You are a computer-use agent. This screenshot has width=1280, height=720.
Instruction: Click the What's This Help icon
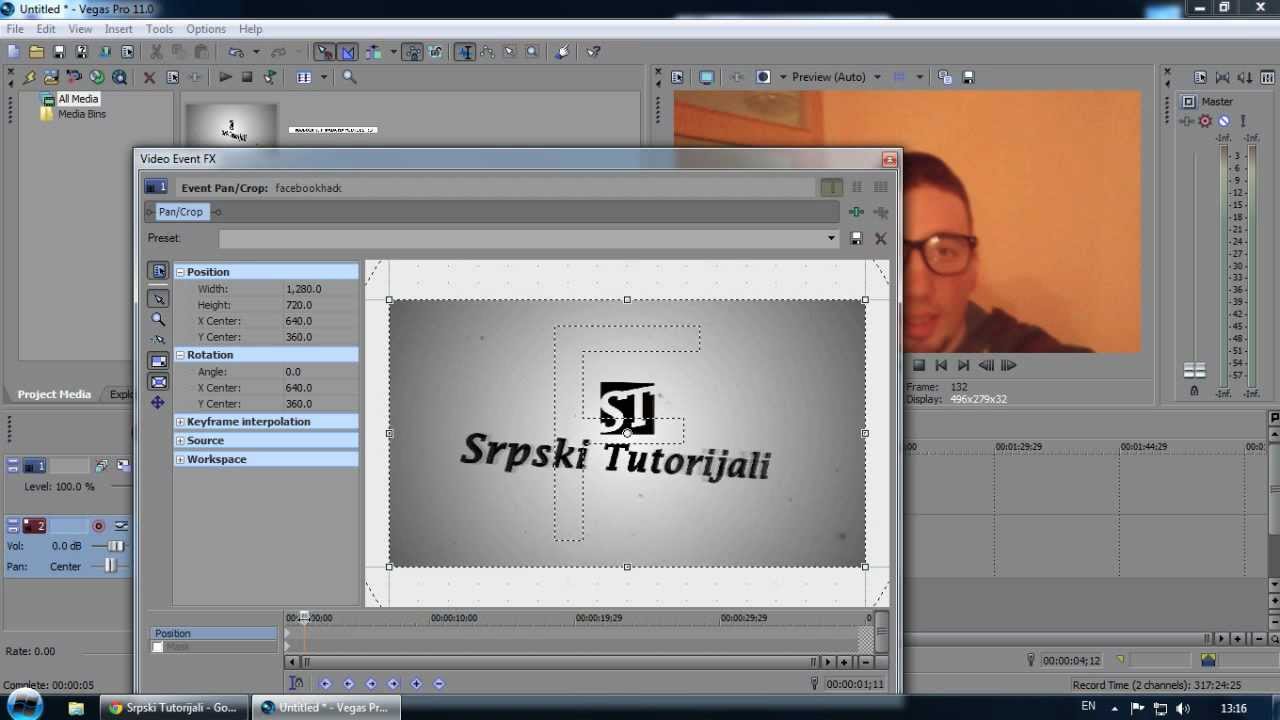[593, 52]
